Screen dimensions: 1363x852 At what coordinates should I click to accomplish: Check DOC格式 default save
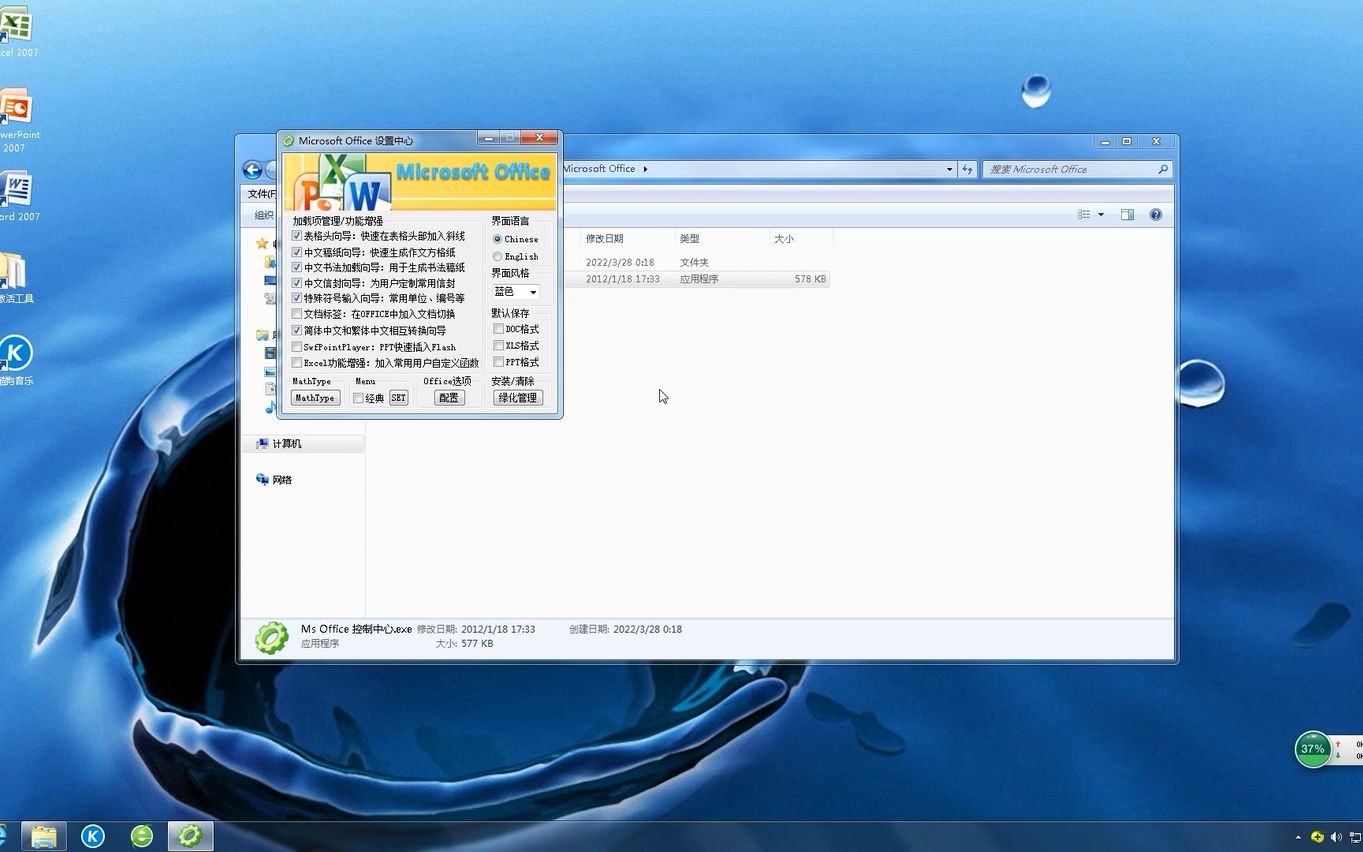[x=498, y=329]
